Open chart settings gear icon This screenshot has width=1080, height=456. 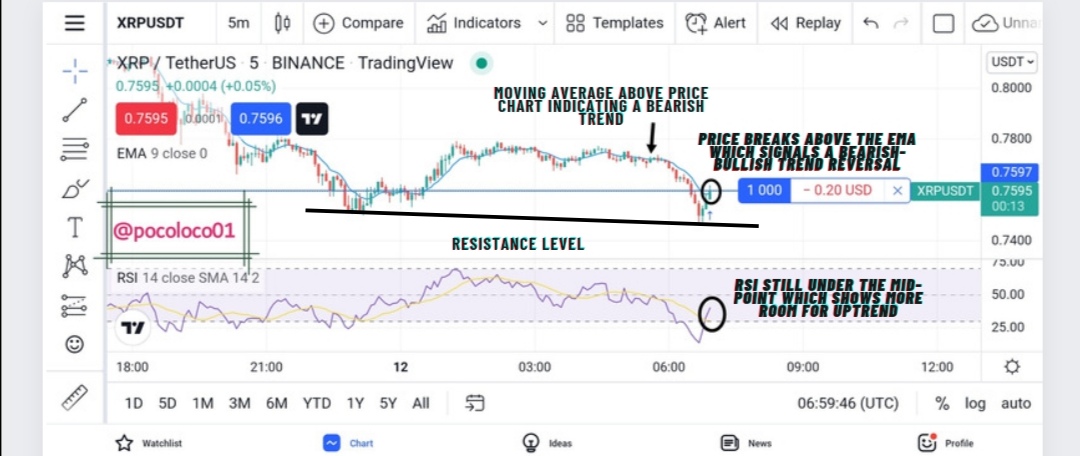(x=1012, y=366)
